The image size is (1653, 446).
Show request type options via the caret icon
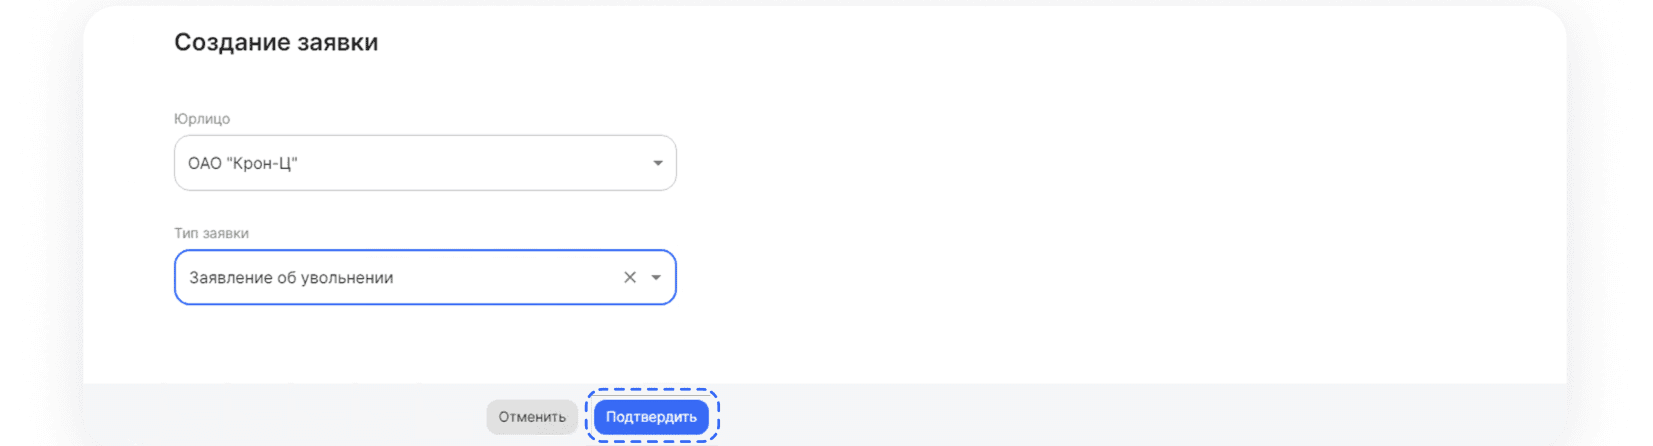[656, 277]
